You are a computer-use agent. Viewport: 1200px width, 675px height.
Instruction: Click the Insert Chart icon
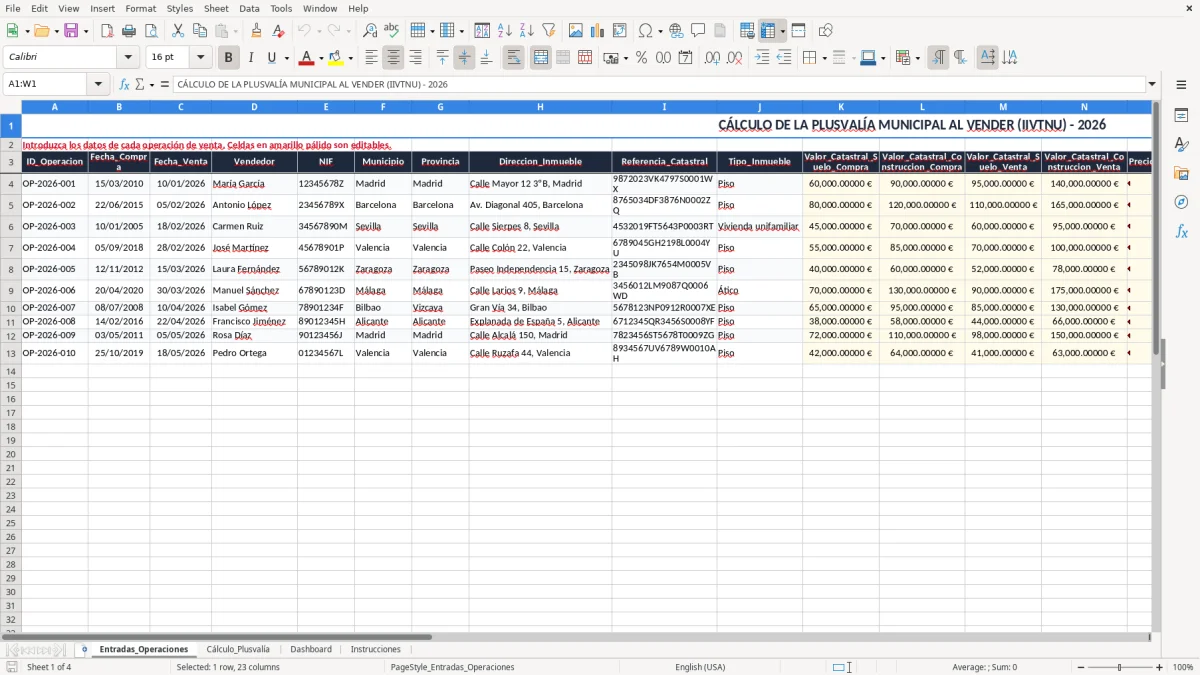tap(597, 31)
